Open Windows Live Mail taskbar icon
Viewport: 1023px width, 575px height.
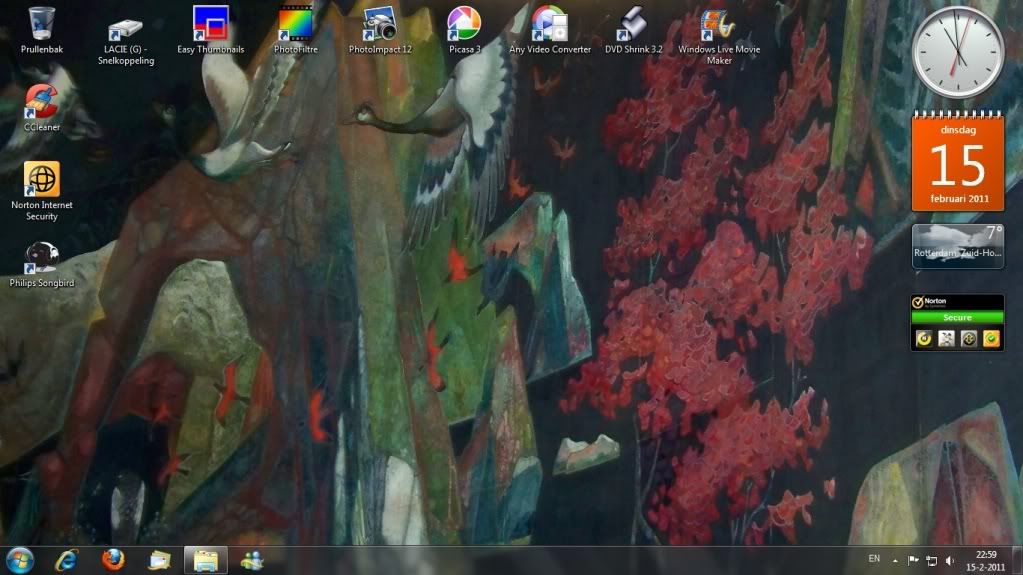coord(159,561)
